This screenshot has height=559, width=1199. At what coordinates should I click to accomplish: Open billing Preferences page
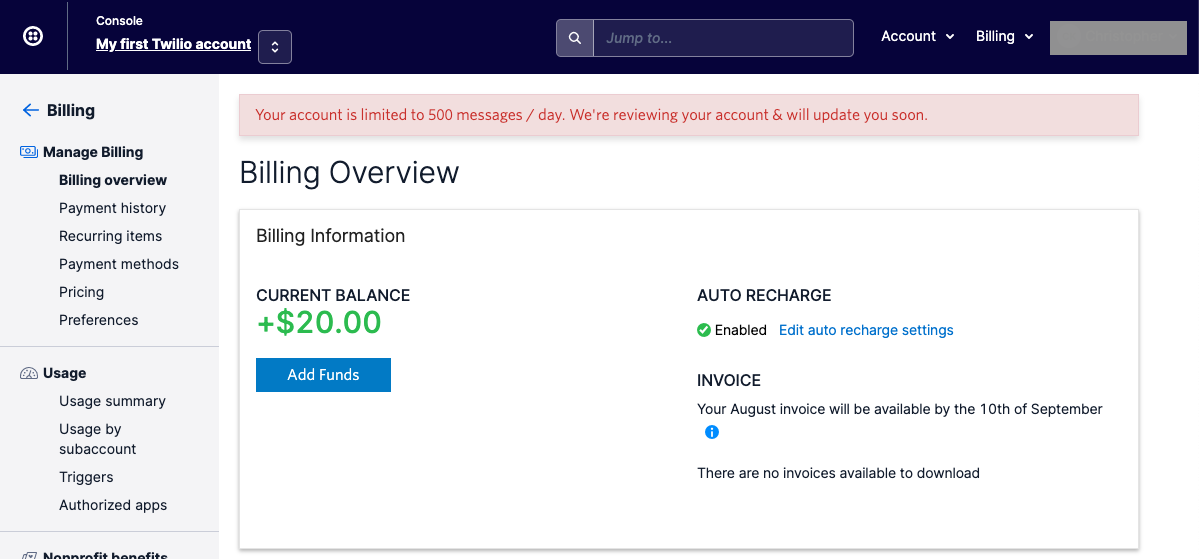pyautogui.click(x=99, y=320)
